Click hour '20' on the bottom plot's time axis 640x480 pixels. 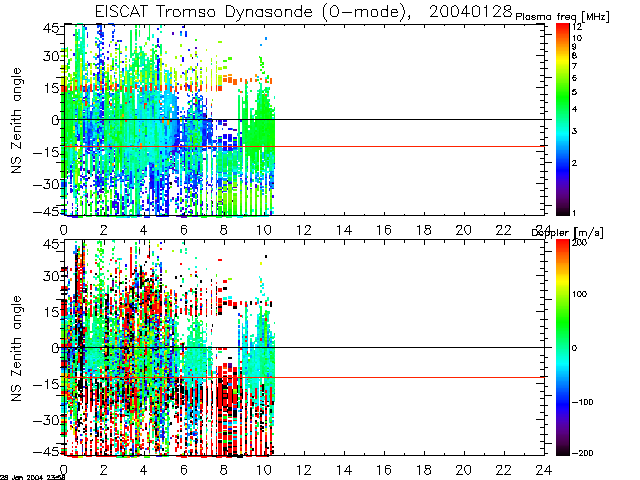(464, 470)
